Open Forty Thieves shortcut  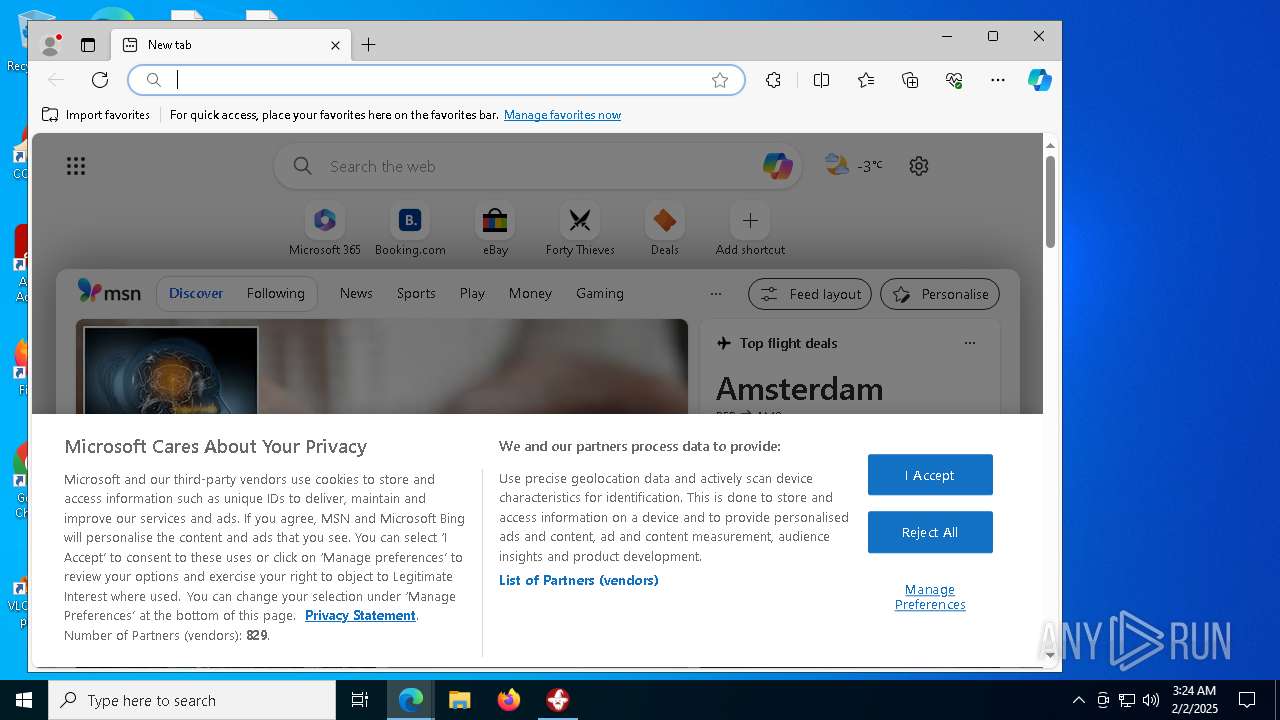point(580,230)
